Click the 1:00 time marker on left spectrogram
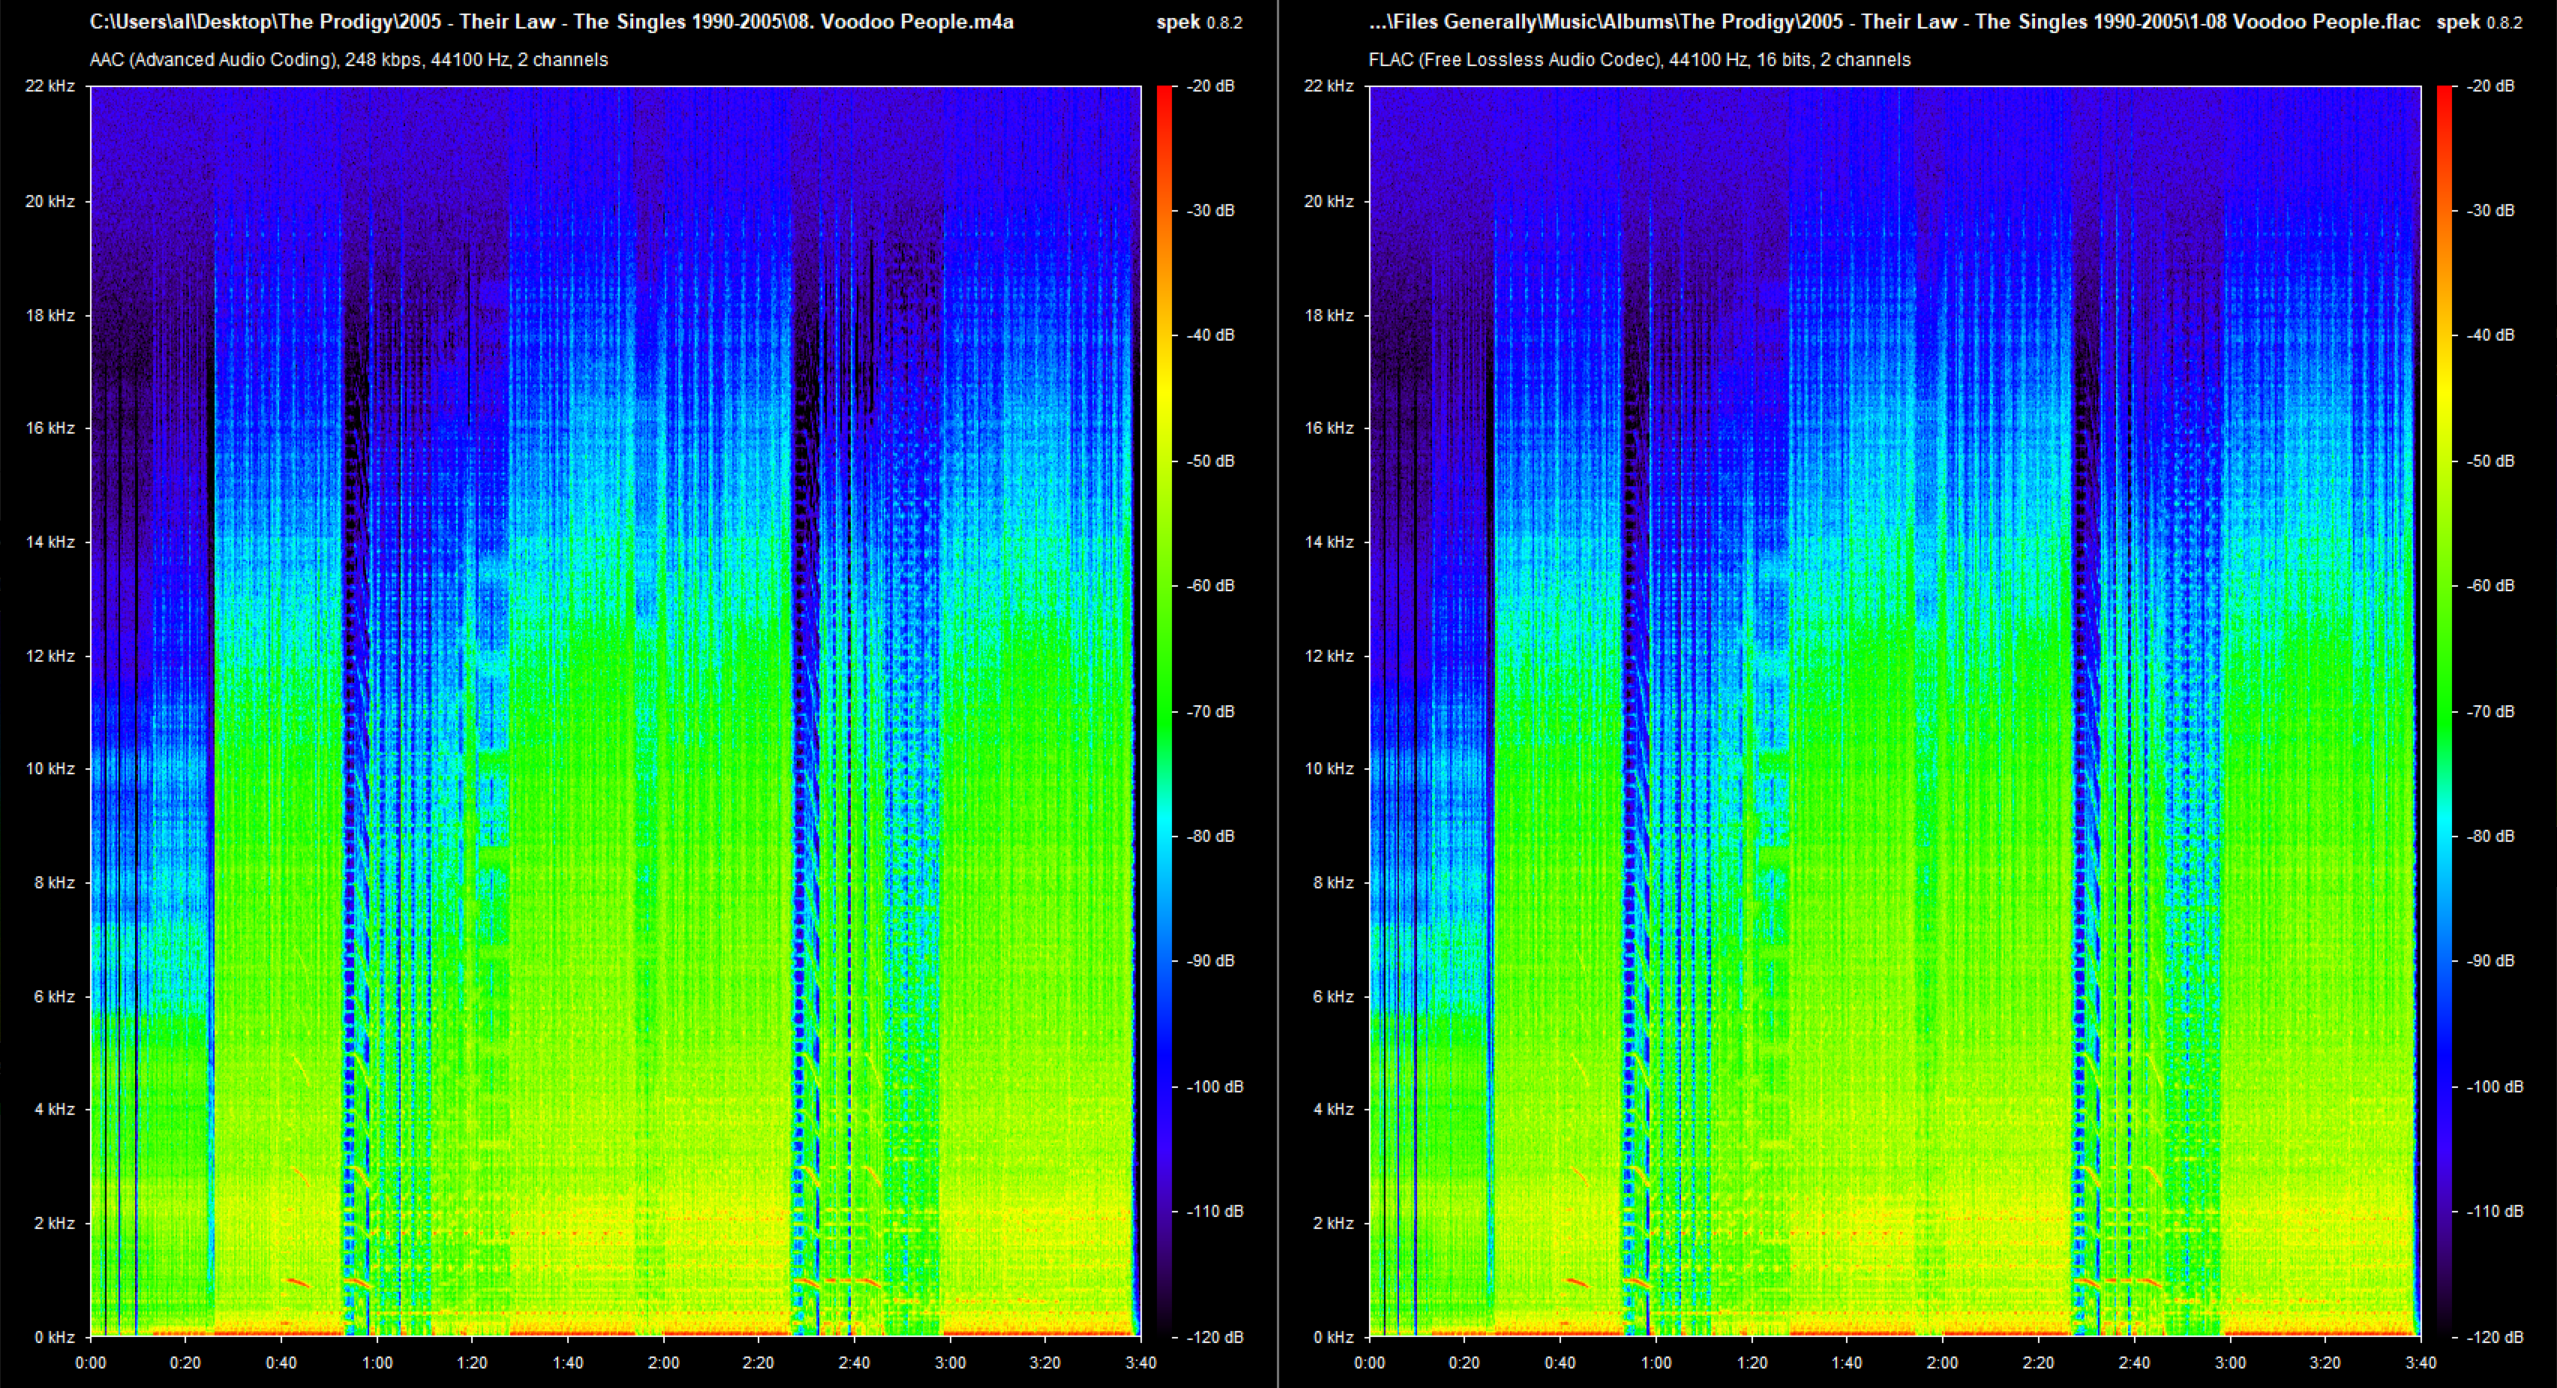 [x=376, y=1362]
